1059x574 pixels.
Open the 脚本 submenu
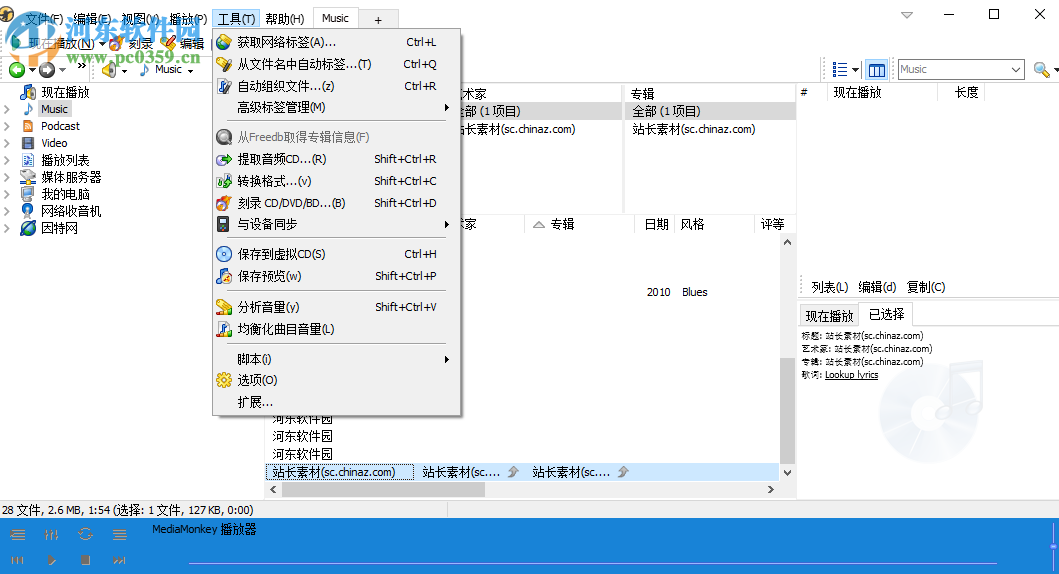point(336,359)
